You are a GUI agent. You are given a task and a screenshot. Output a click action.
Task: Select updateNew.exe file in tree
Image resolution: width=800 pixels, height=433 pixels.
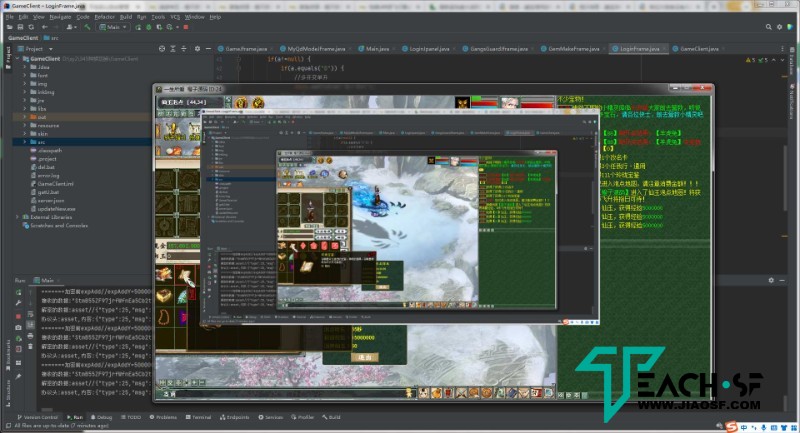click(56, 209)
